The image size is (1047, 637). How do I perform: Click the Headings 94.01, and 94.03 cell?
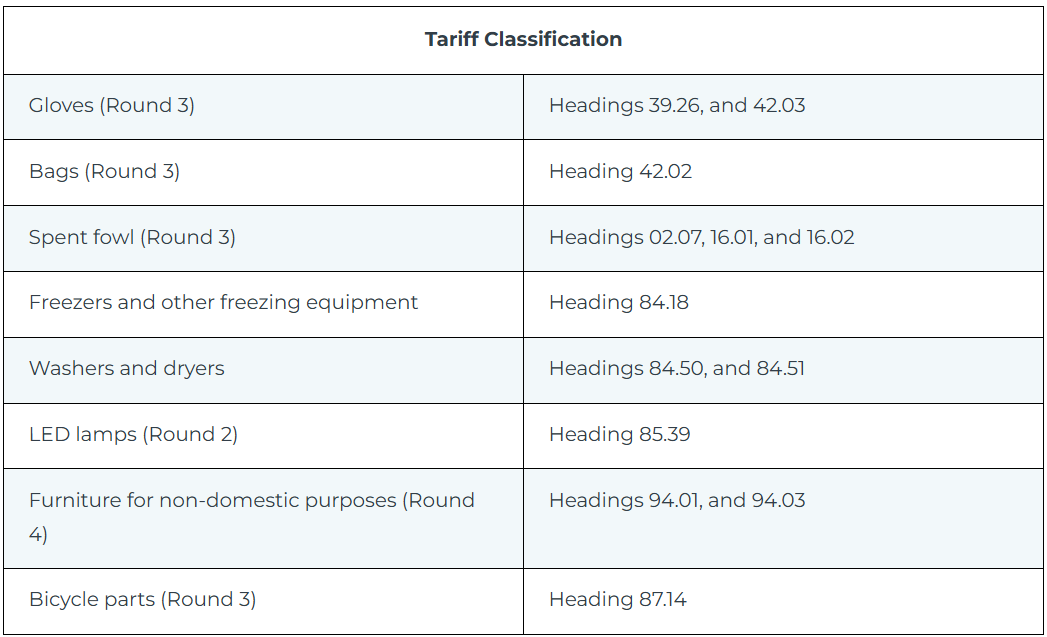click(x=677, y=500)
